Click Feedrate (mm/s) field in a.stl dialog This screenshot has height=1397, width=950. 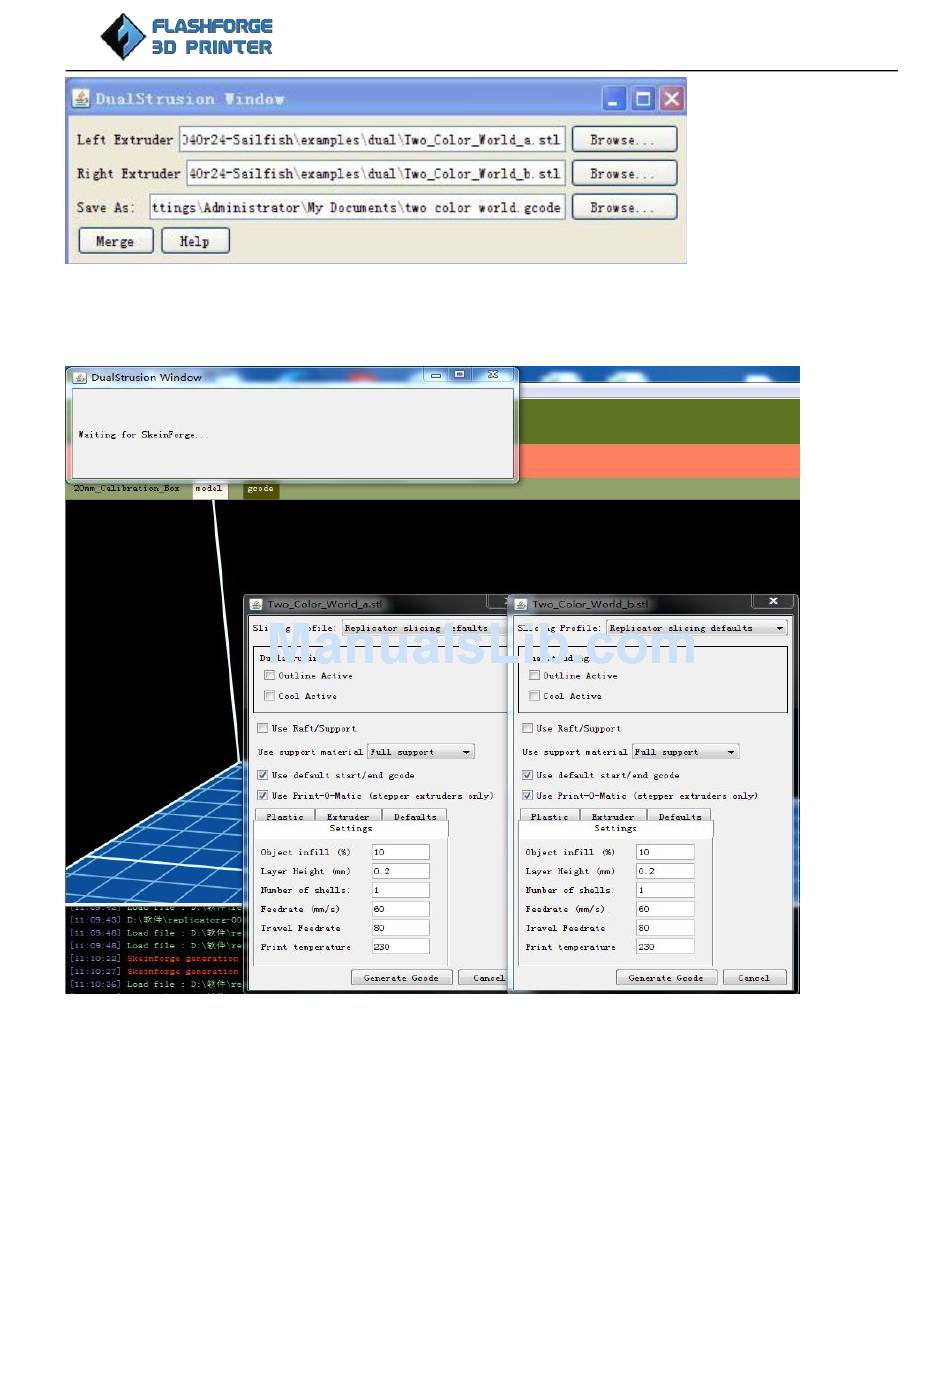tap(401, 909)
